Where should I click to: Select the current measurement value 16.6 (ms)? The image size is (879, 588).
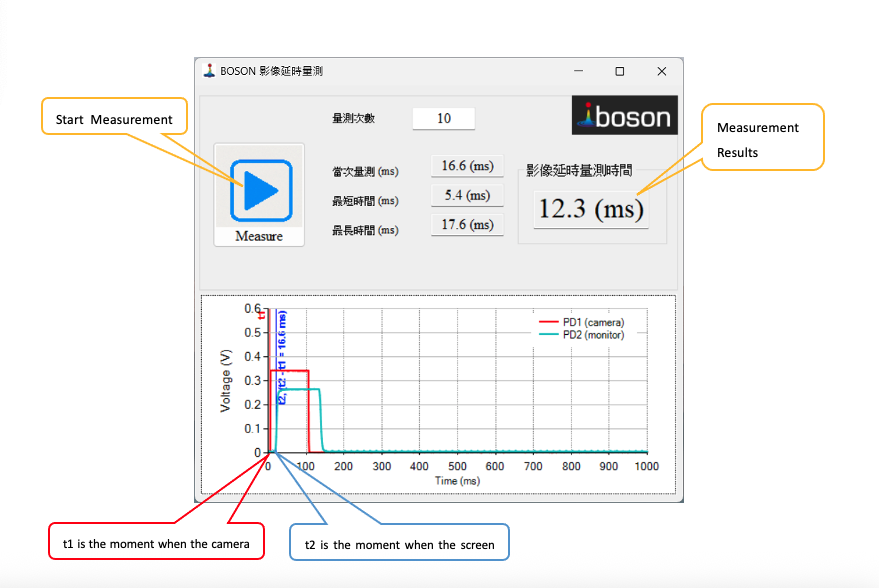(x=467, y=166)
